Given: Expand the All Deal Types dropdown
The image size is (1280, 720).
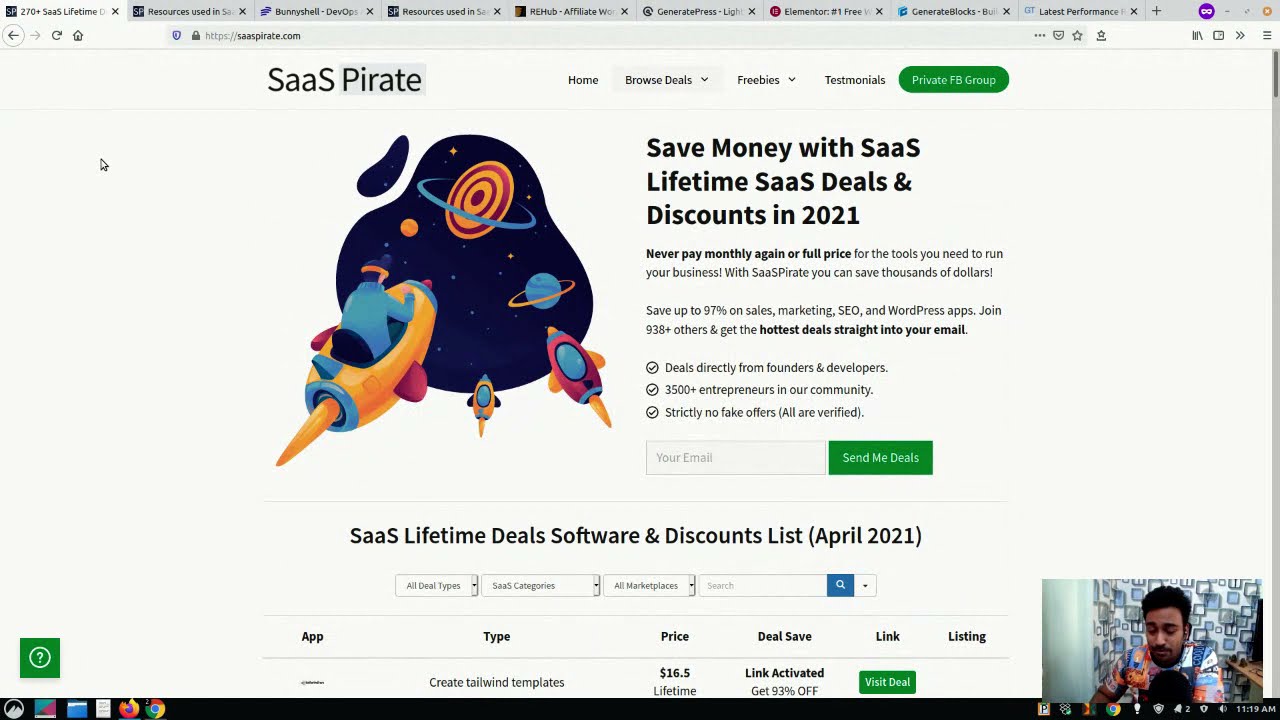Looking at the screenshot, I should tap(437, 586).
